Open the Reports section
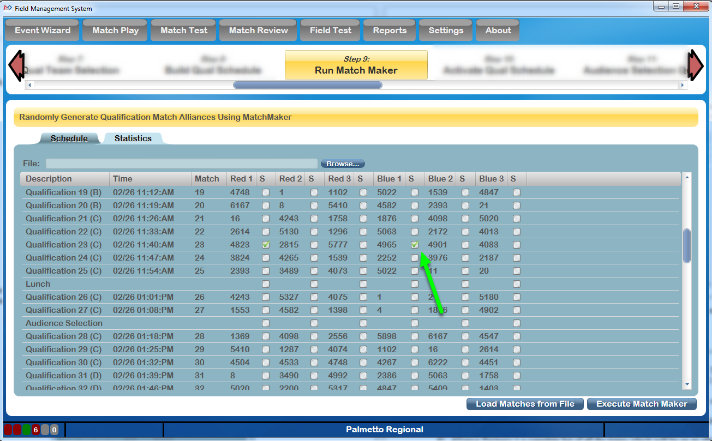The width and height of the screenshot is (712, 441). click(x=390, y=30)
